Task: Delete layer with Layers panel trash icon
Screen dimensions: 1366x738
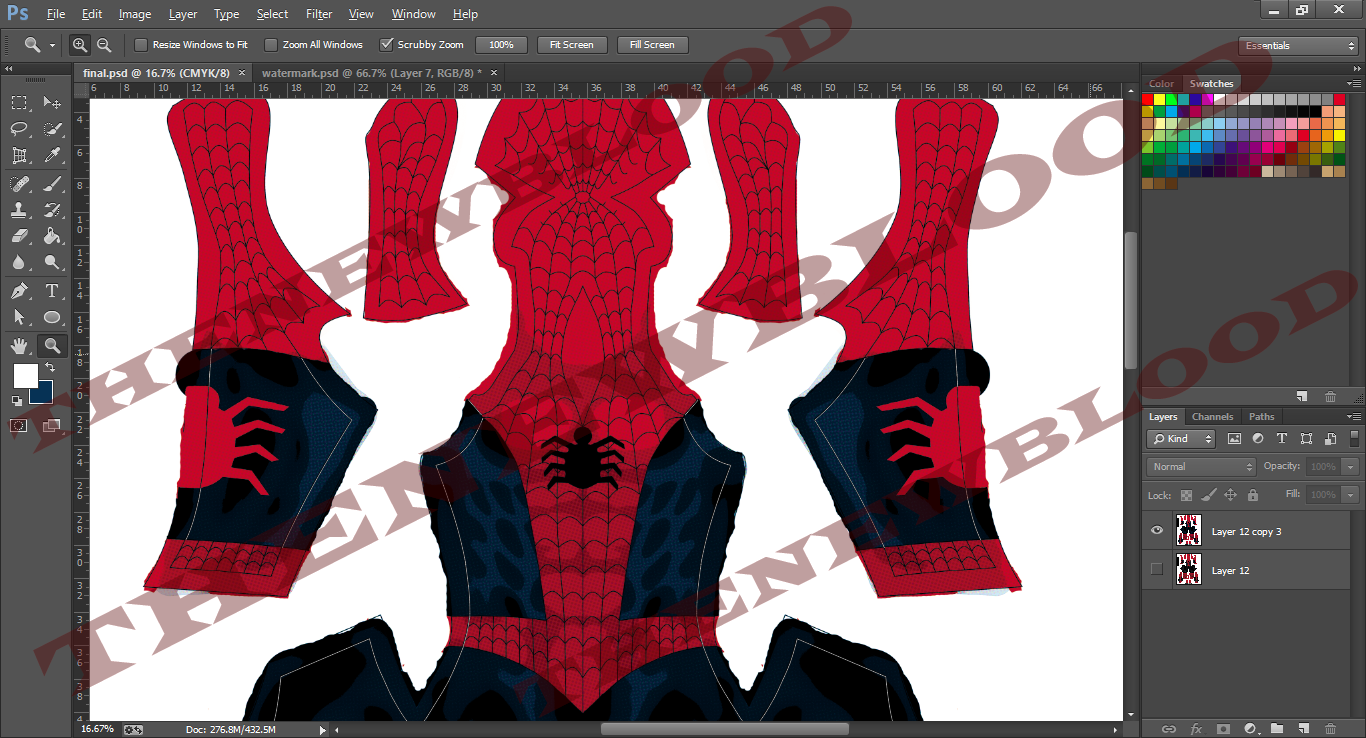Action: click(x=1330, y=729)
